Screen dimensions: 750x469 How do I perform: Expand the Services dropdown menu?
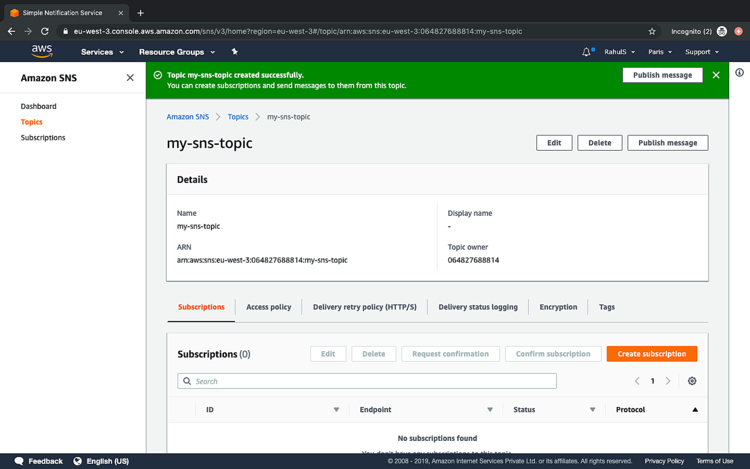pyautogui.click(x=102, y=52)
